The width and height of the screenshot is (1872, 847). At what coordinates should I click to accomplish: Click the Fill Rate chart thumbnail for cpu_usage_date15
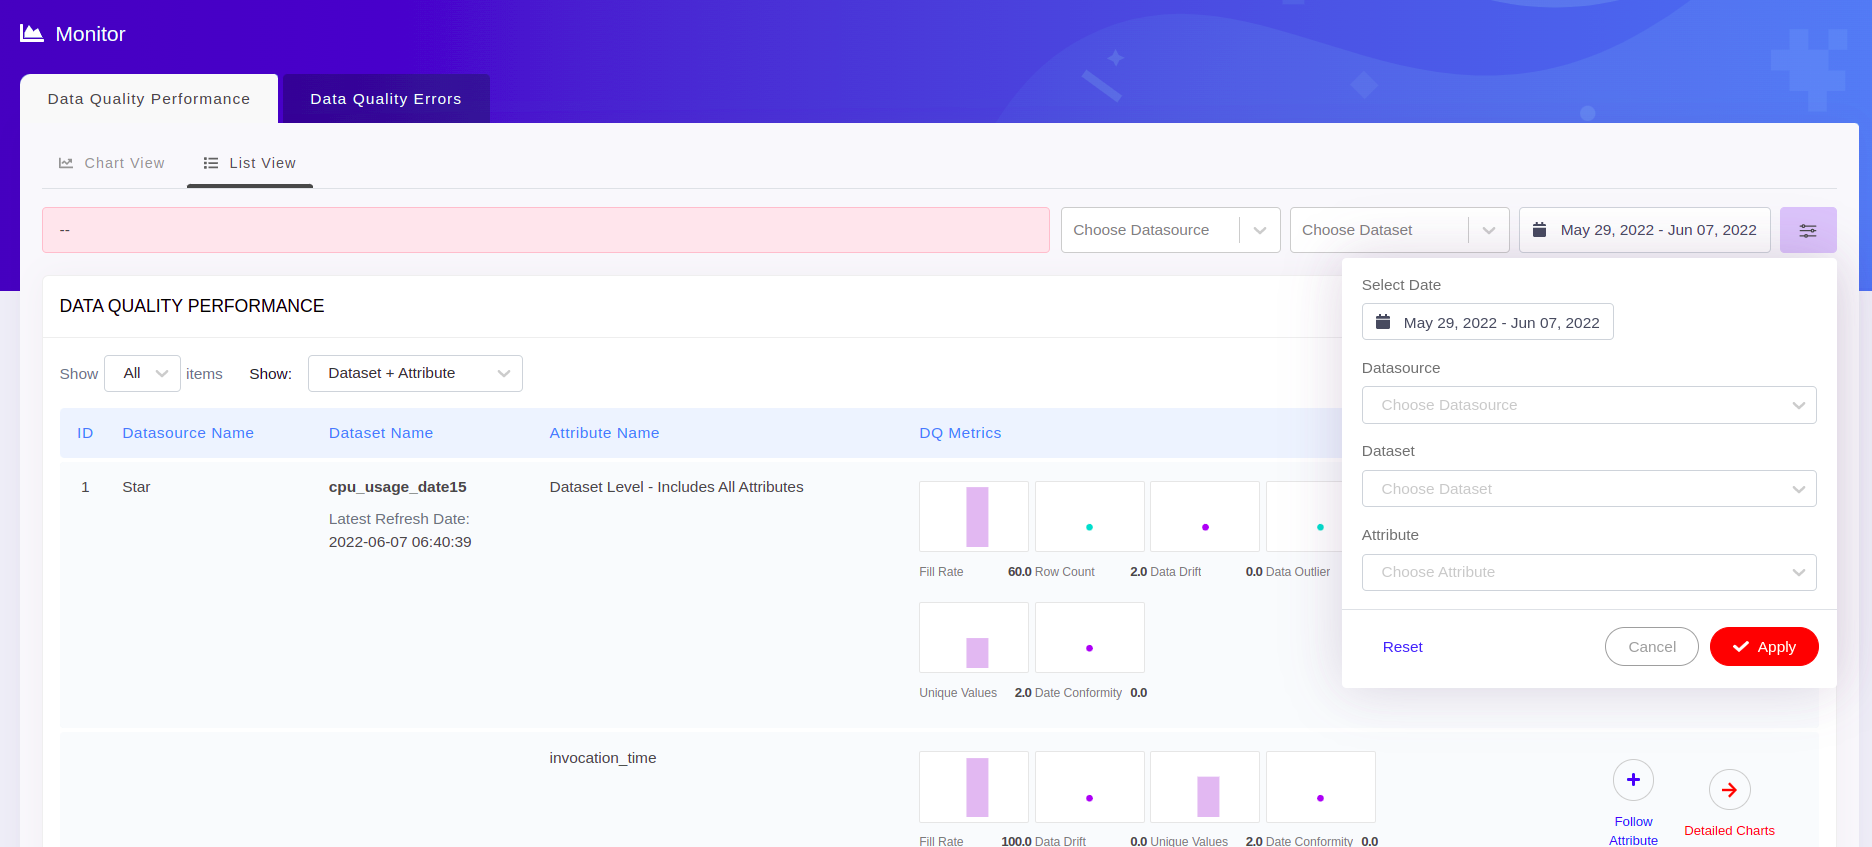974,516
